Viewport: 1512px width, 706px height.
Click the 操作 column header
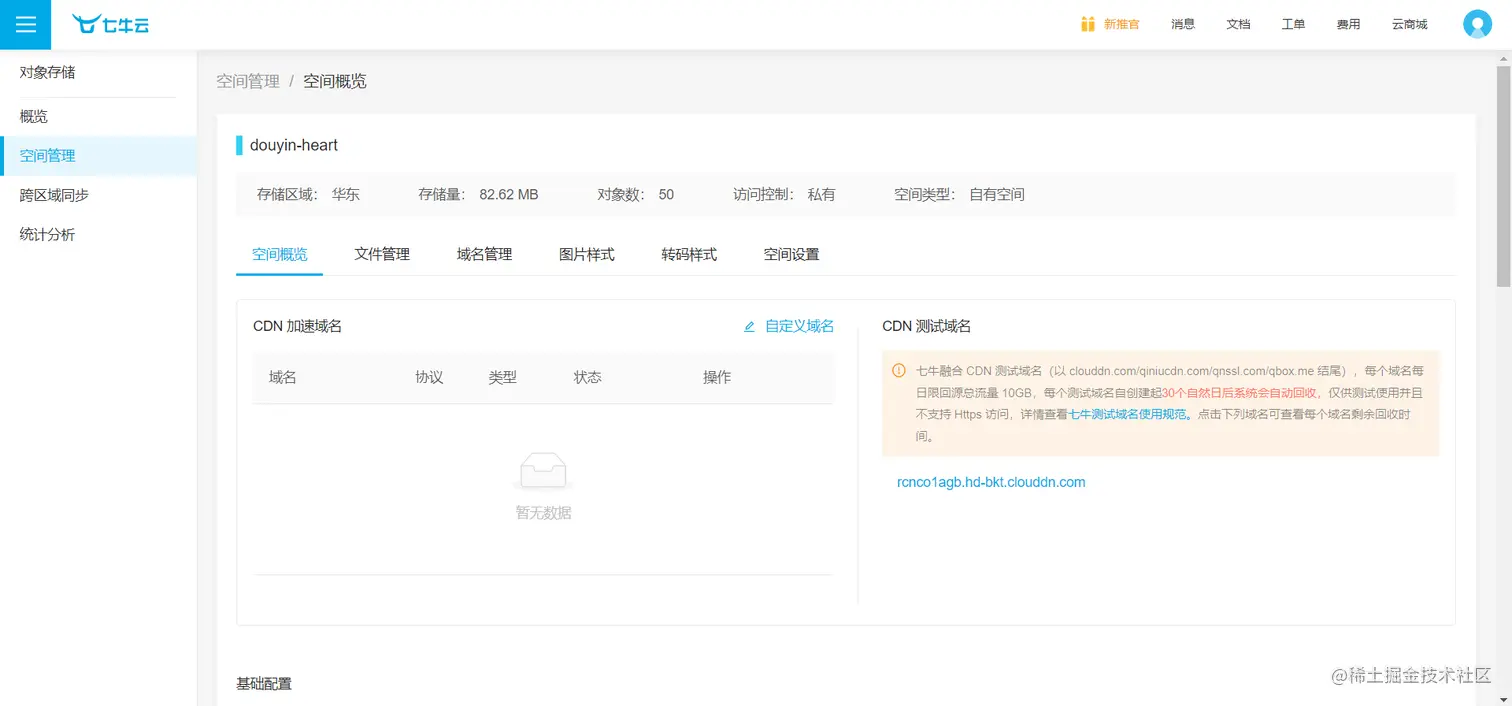(717, 377)
